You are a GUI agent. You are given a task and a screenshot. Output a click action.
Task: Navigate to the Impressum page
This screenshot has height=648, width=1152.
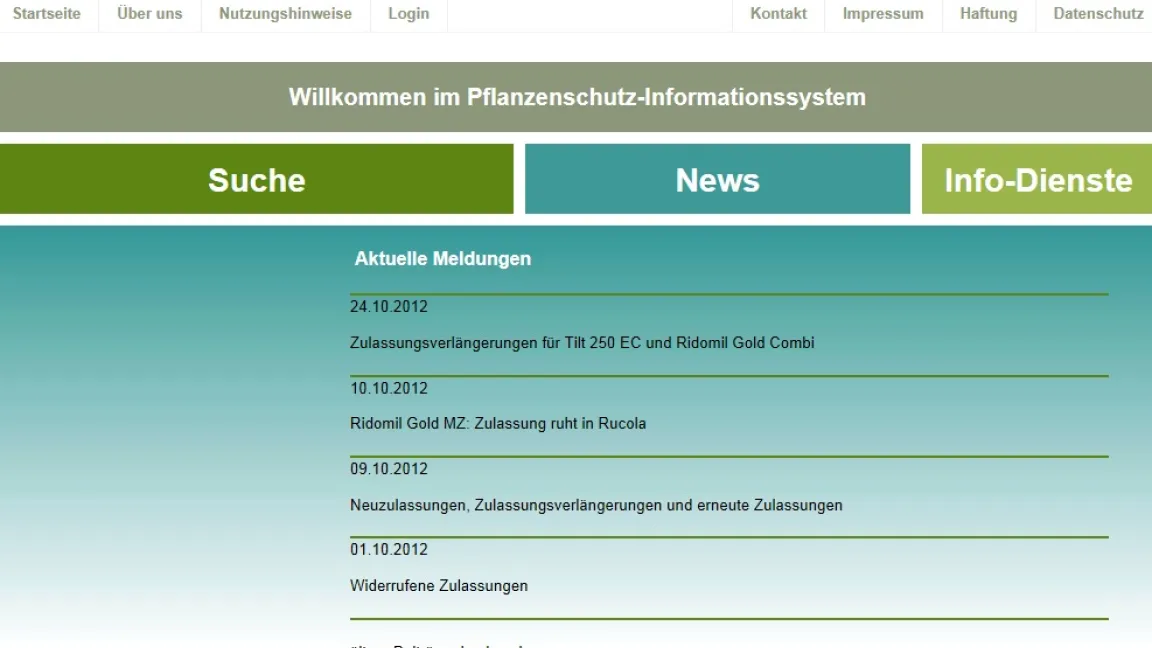883,14
